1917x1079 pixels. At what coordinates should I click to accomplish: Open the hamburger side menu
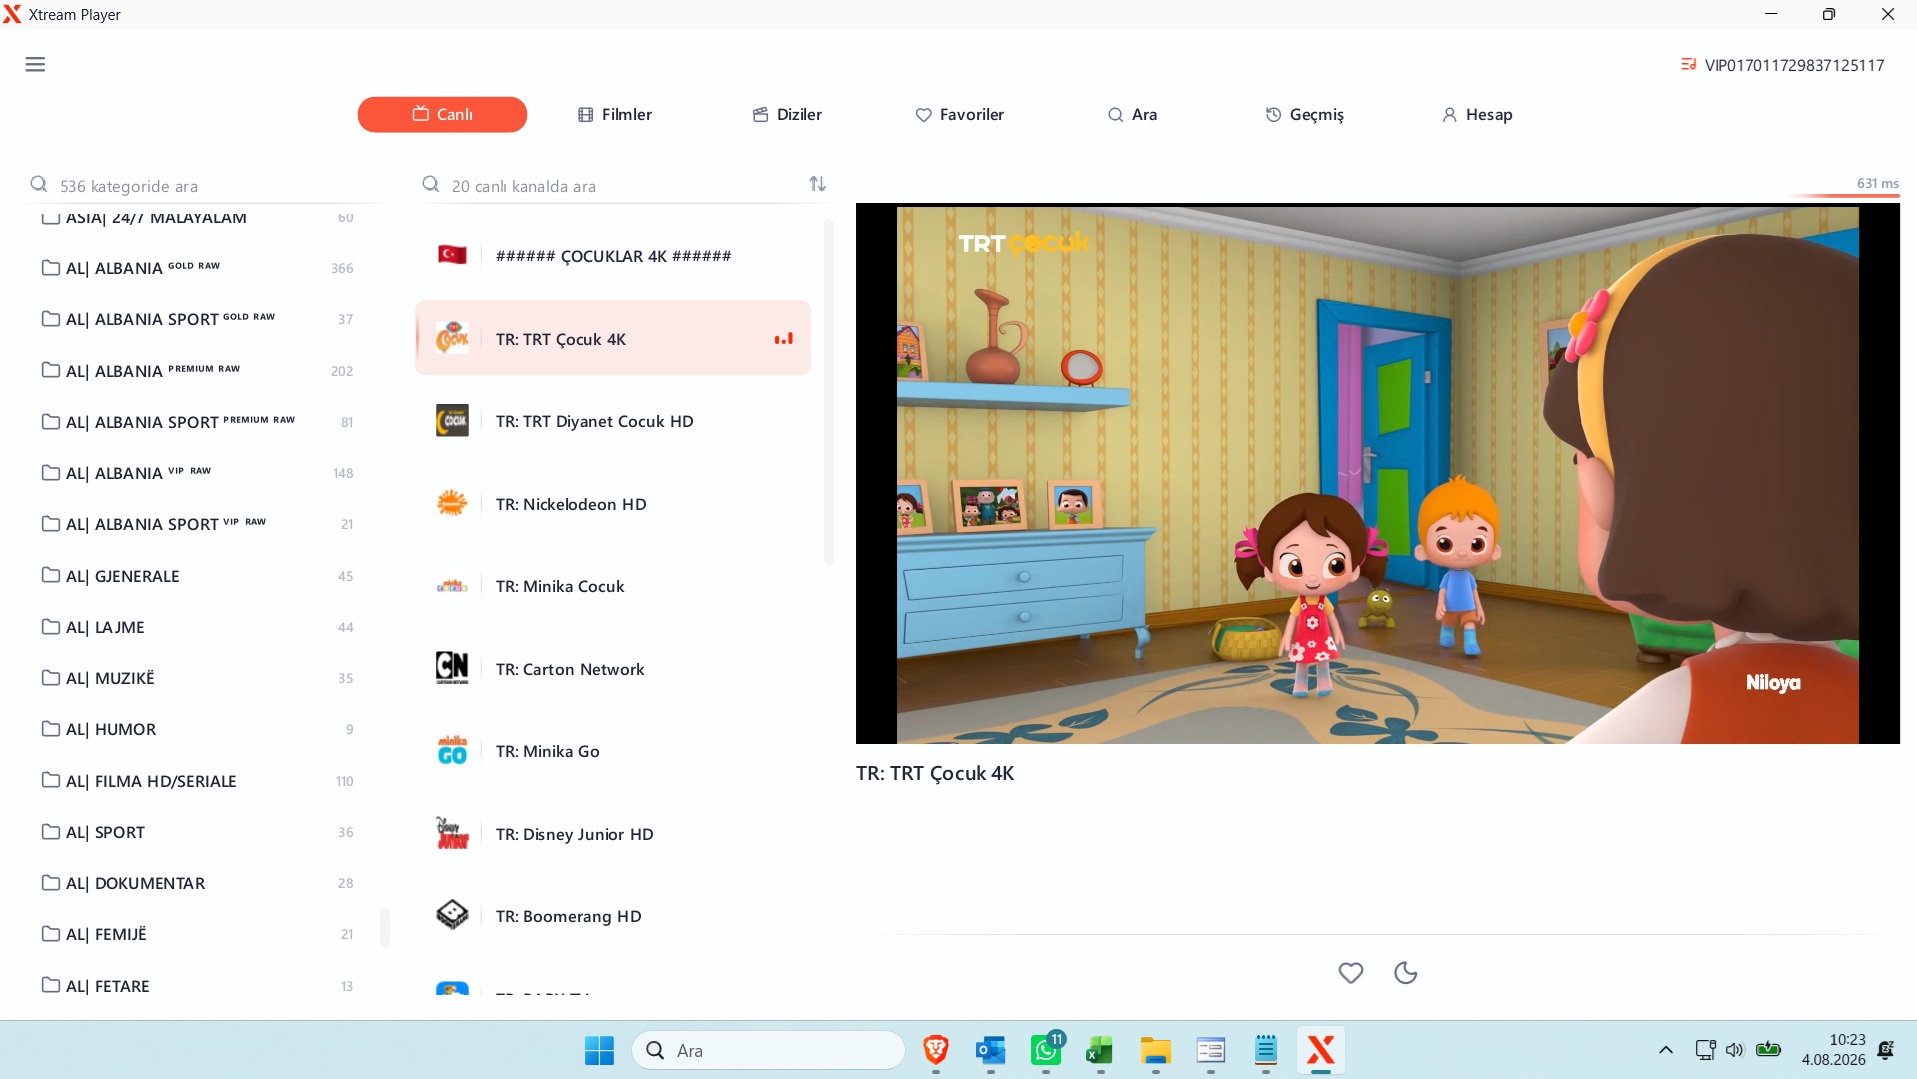coord(35,65)
